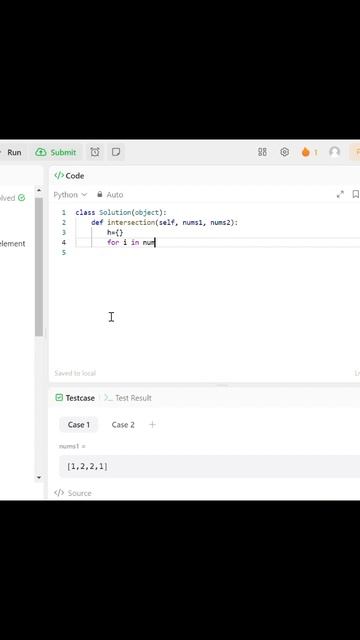Open the notes sticky icon

pyautogui.click(x=116, y=152)
